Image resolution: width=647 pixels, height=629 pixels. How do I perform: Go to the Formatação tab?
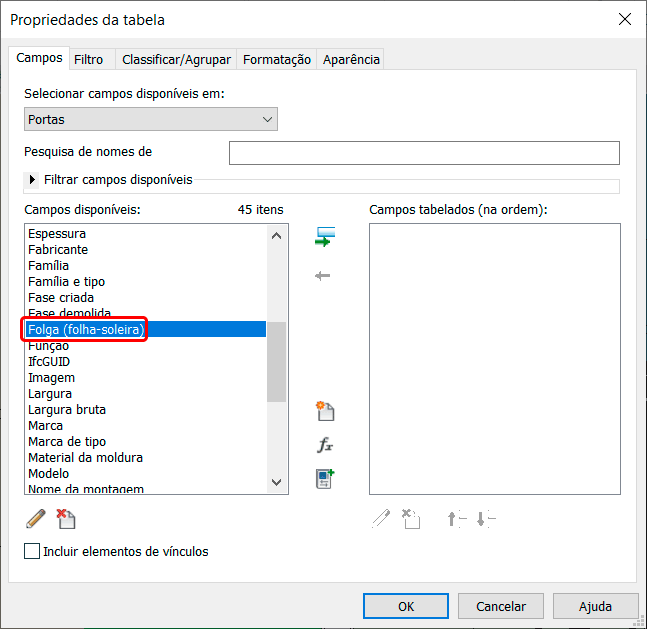(277, 60)
